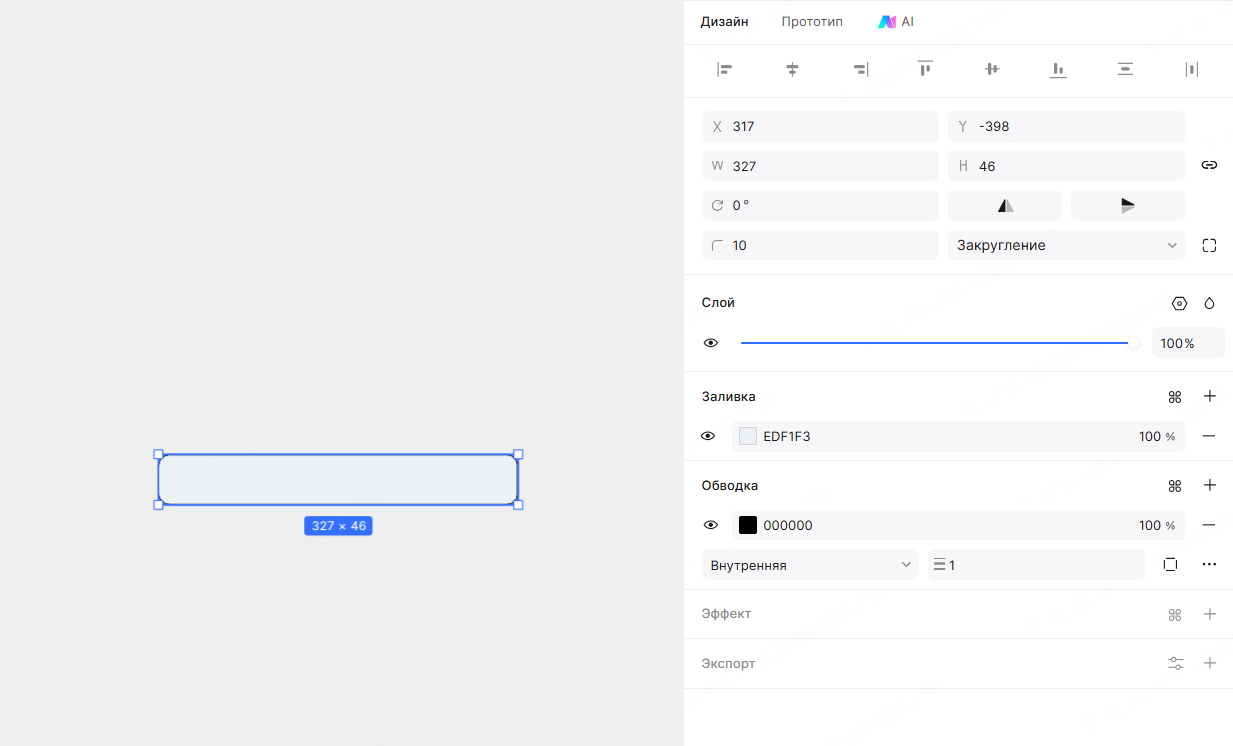The width and height of the screenshot is (1233, 746).
Task: Hide the 000000 stroke
Action: click(711, 525)
